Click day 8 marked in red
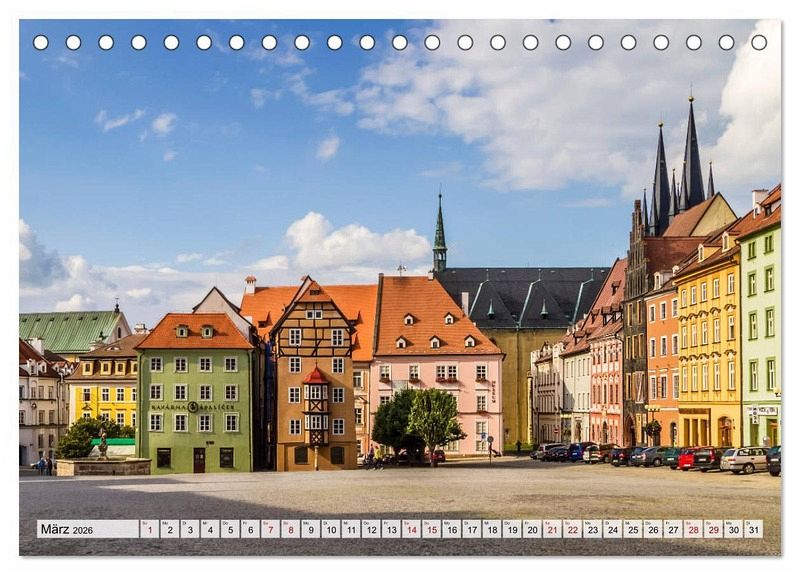 (x=290, y=529)
